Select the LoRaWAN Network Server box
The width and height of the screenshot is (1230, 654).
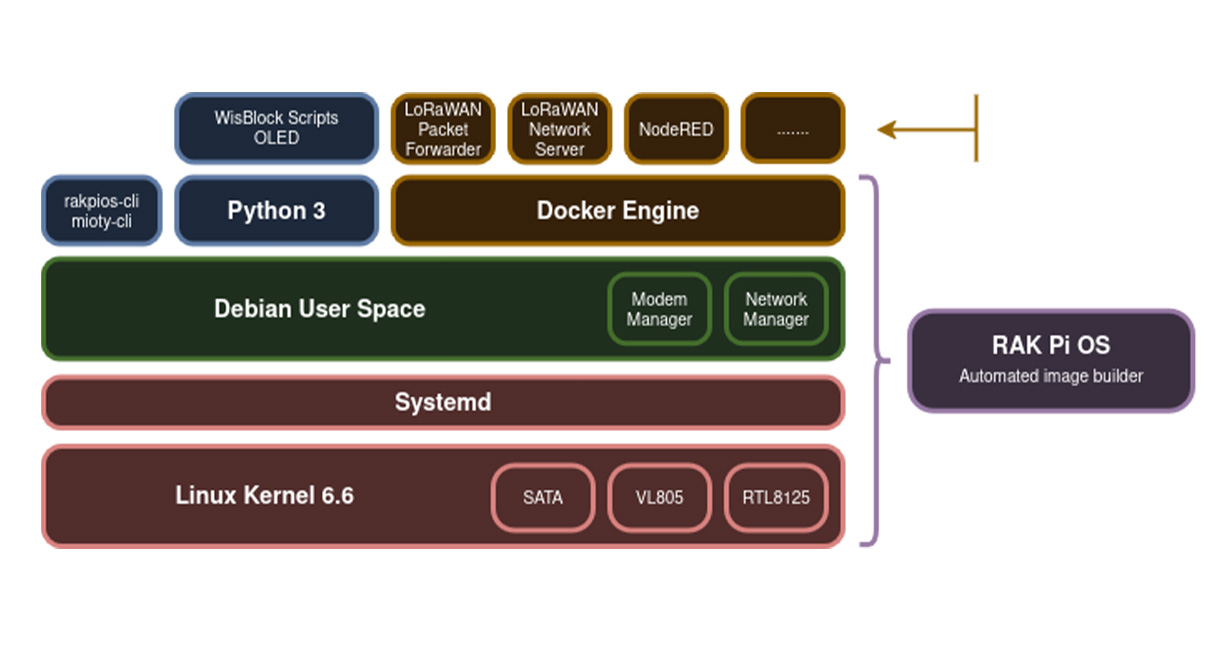coord(560,128)
